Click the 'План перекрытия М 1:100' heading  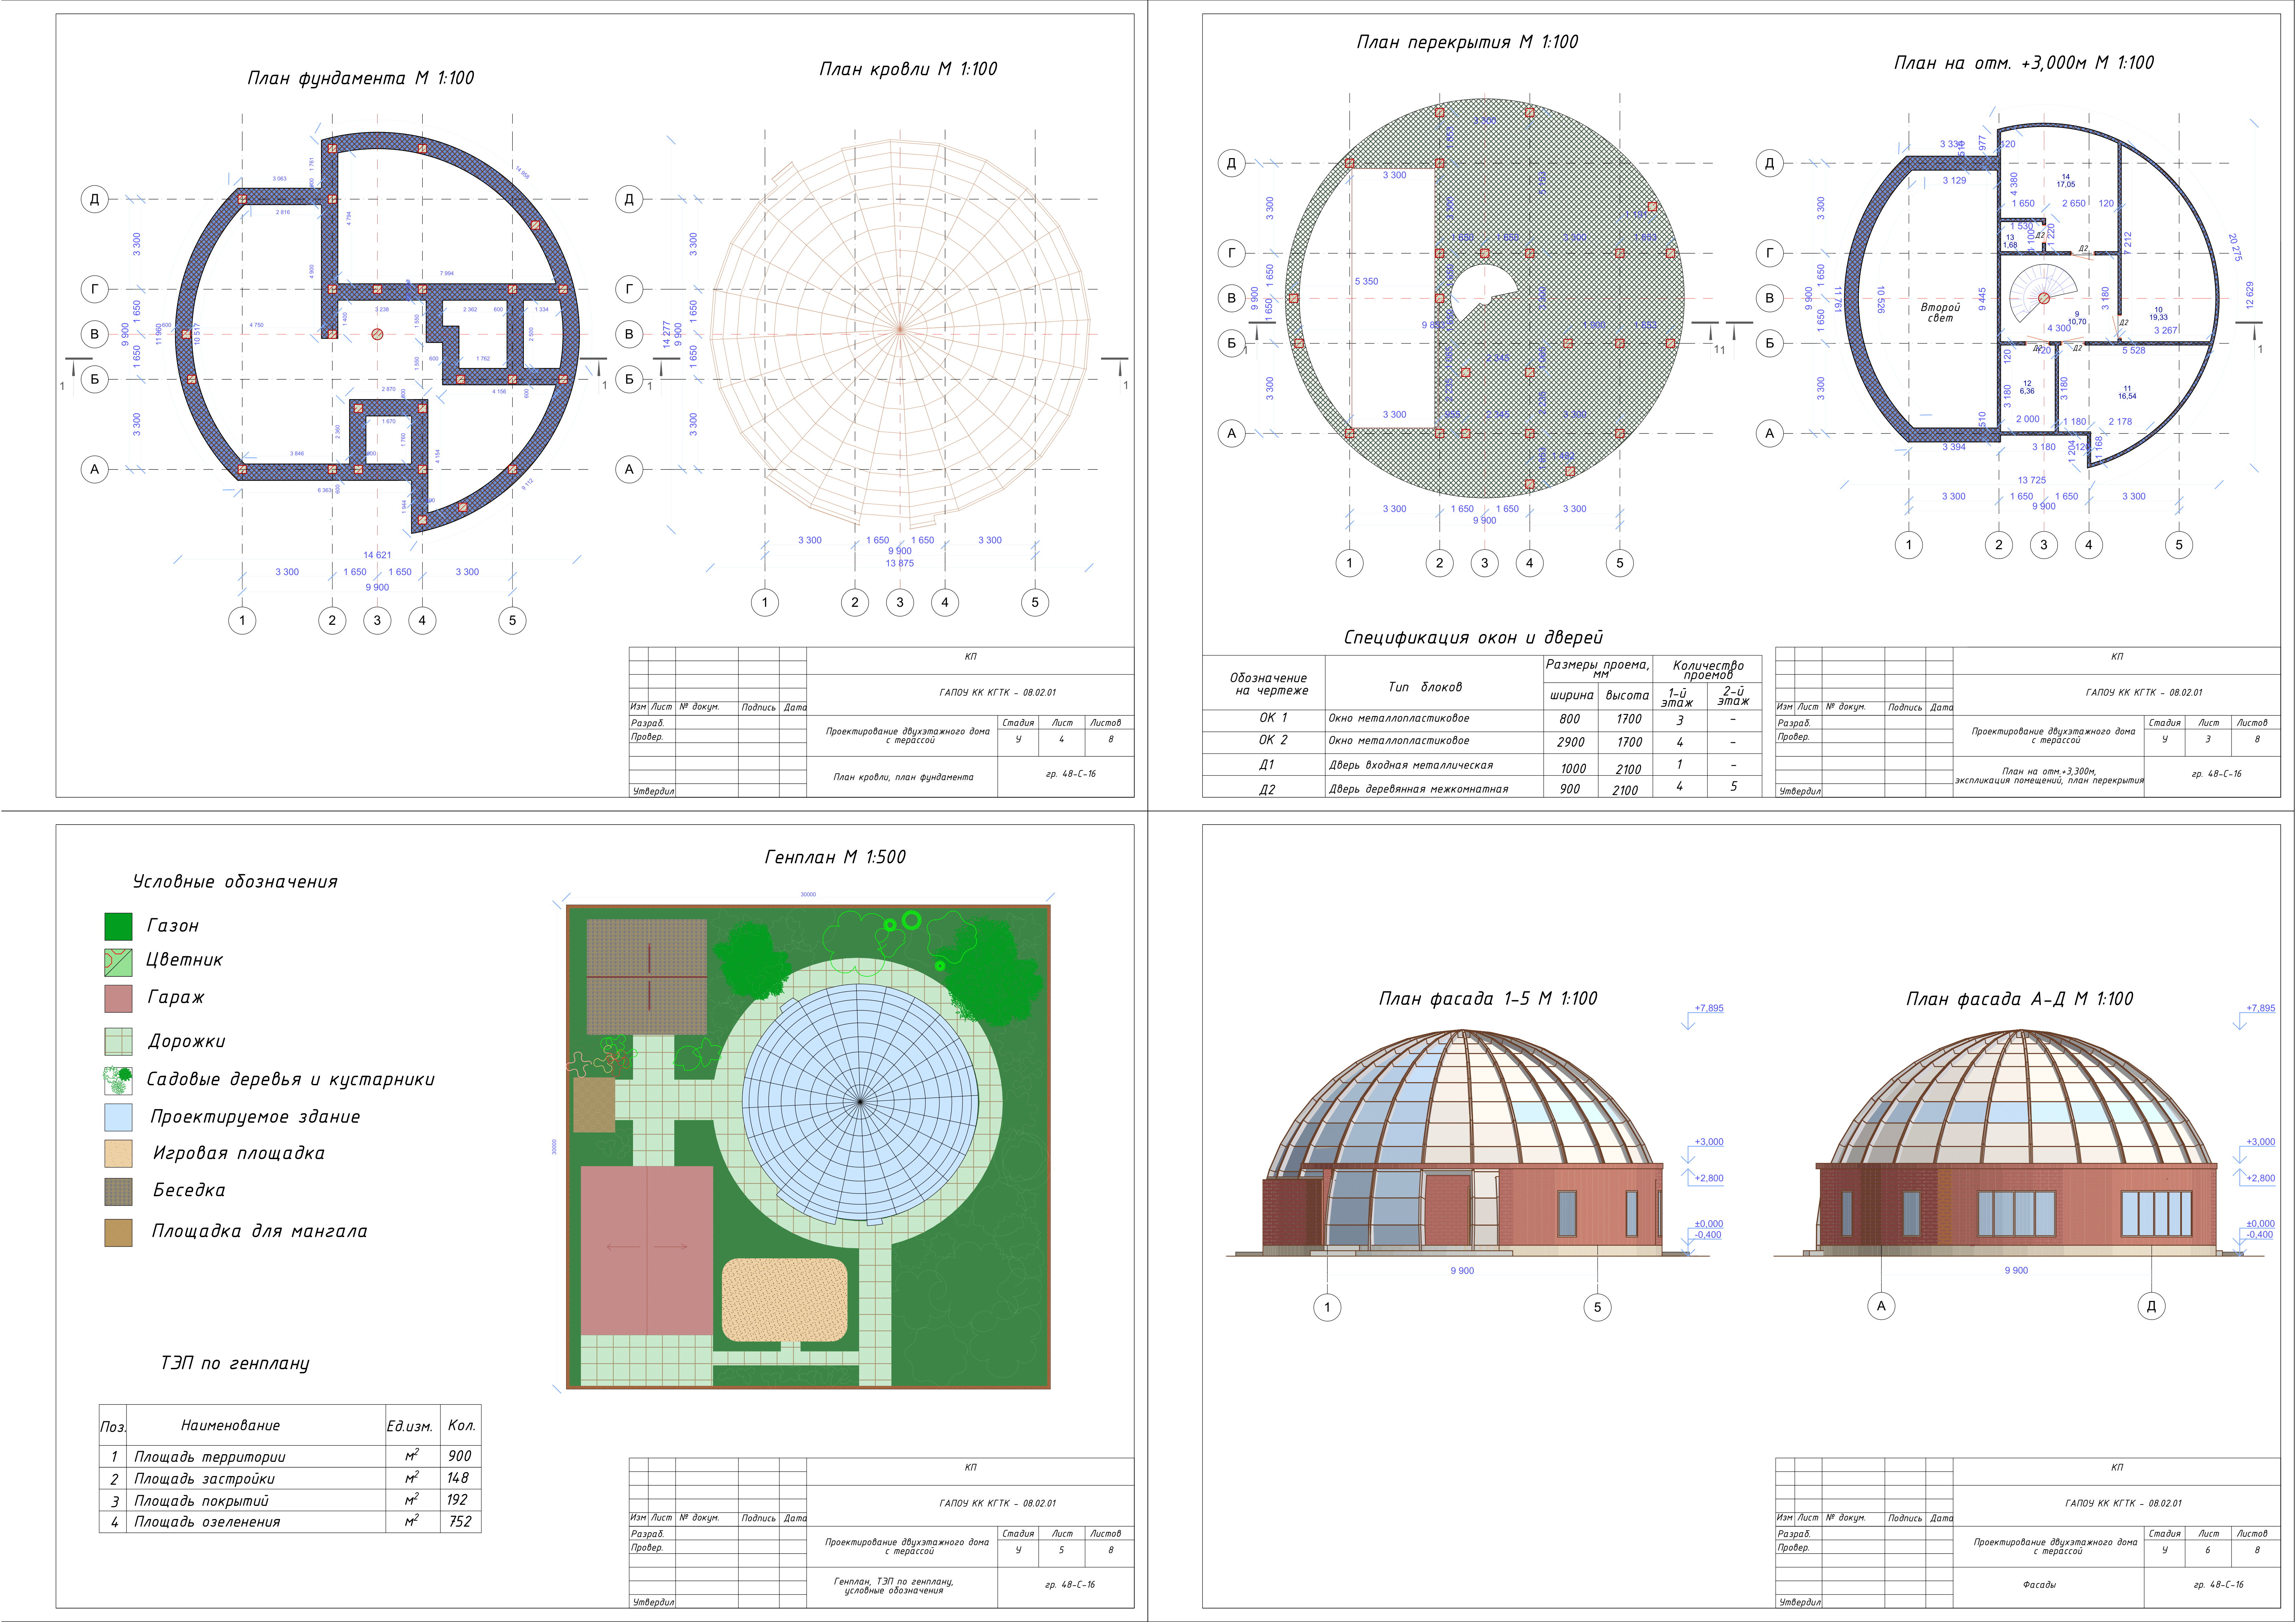click(x=1467, y=42)
